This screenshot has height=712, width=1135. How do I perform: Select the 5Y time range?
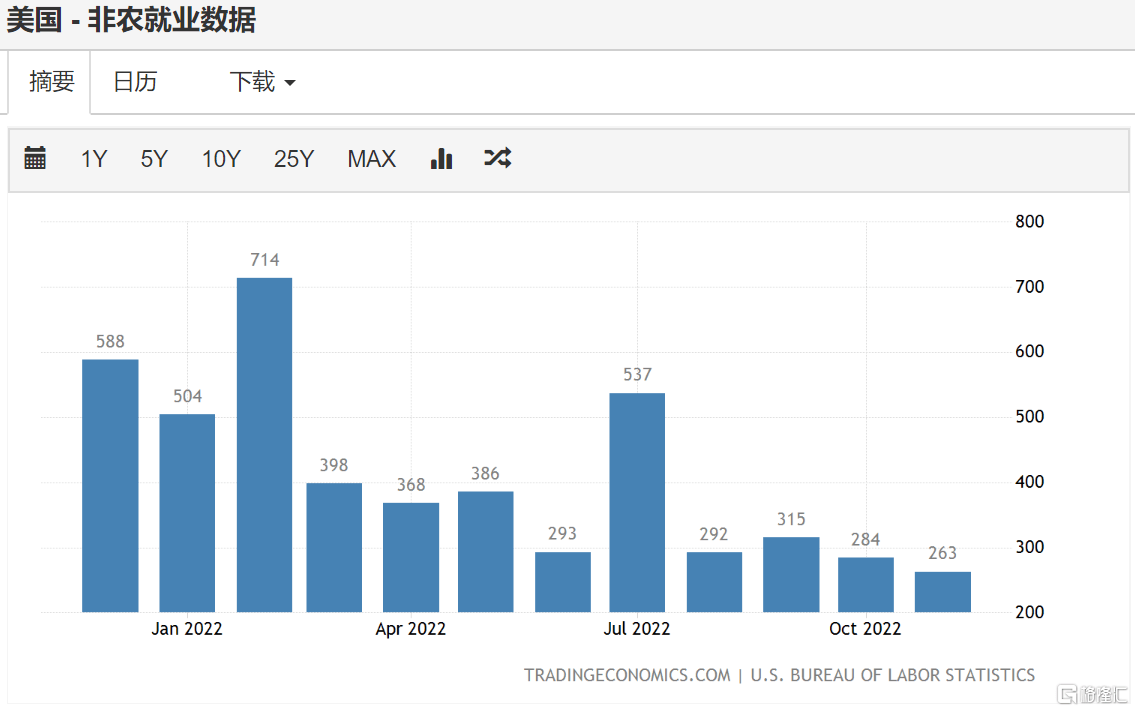tap(152, 158)
